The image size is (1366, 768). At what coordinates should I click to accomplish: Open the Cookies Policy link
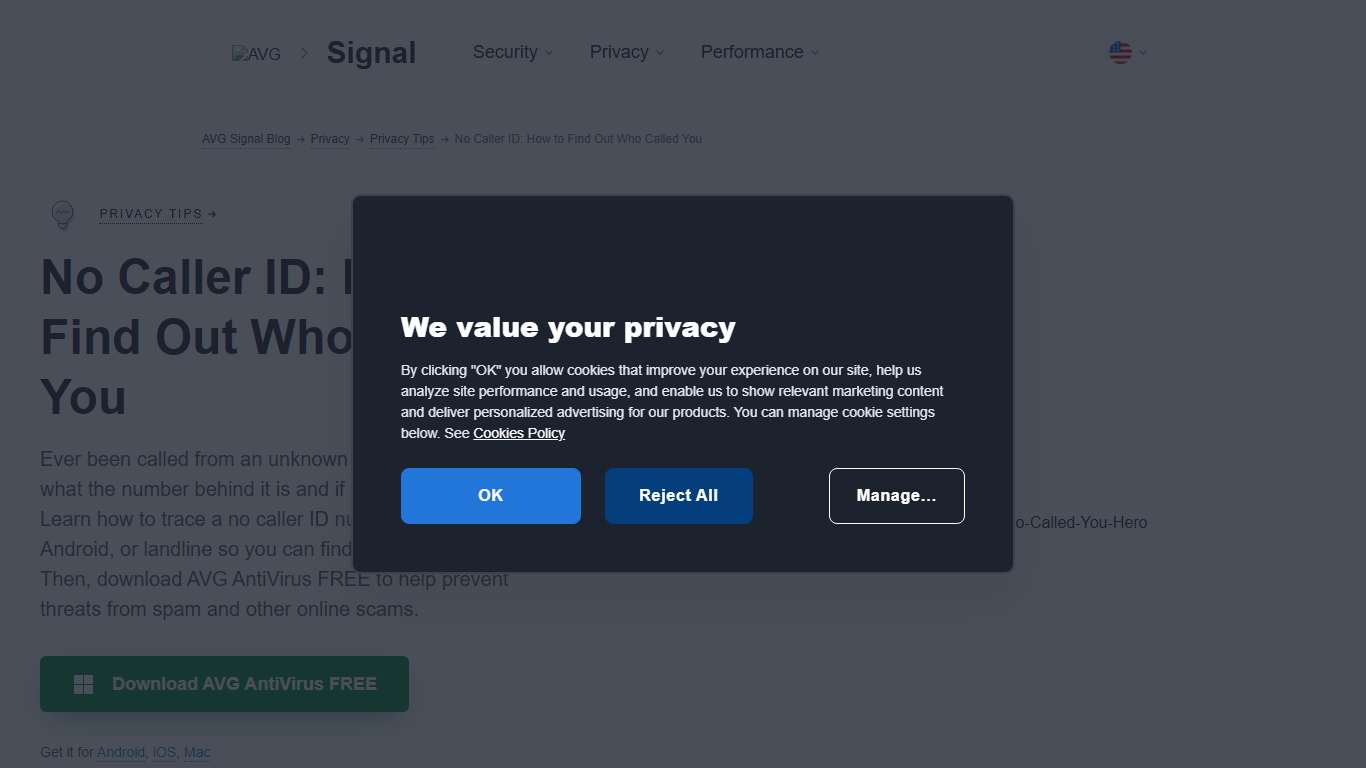tap(519, 433)
